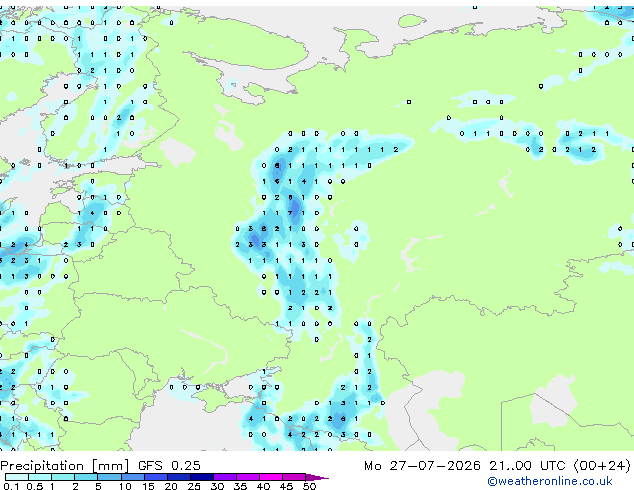Click the '50' legend scale label
This screenshot has width=634, height=490.
(x=309, y=486)
